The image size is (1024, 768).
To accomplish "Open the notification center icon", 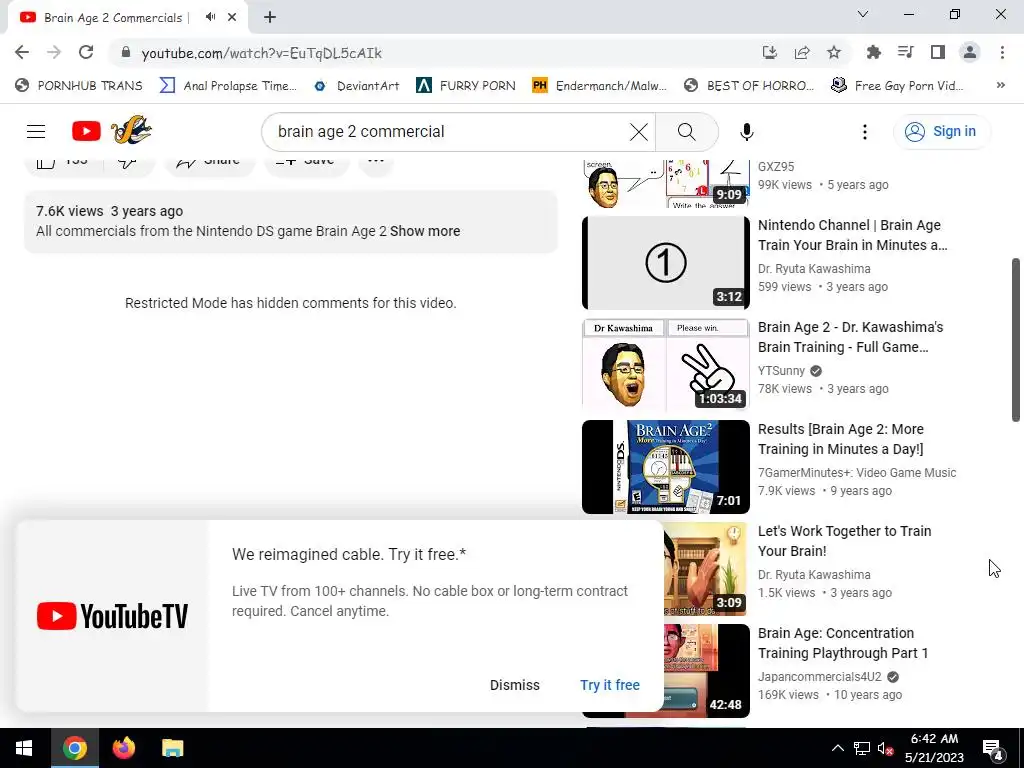I will [993, 748].
